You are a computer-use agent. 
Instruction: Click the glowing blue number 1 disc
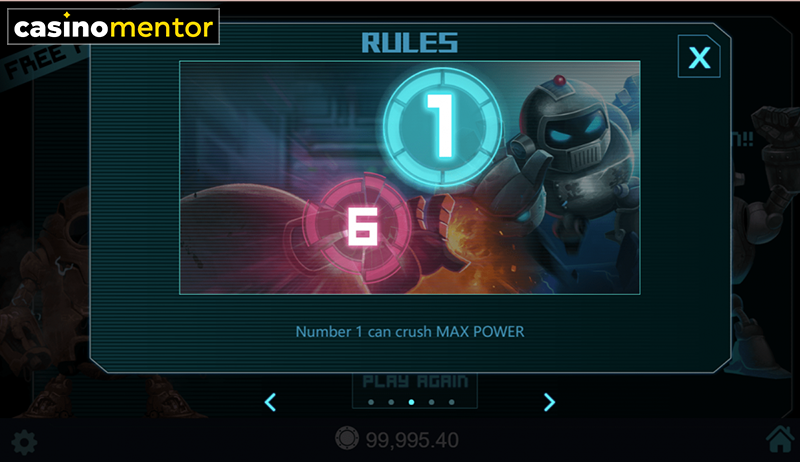(x=442, y=126)
